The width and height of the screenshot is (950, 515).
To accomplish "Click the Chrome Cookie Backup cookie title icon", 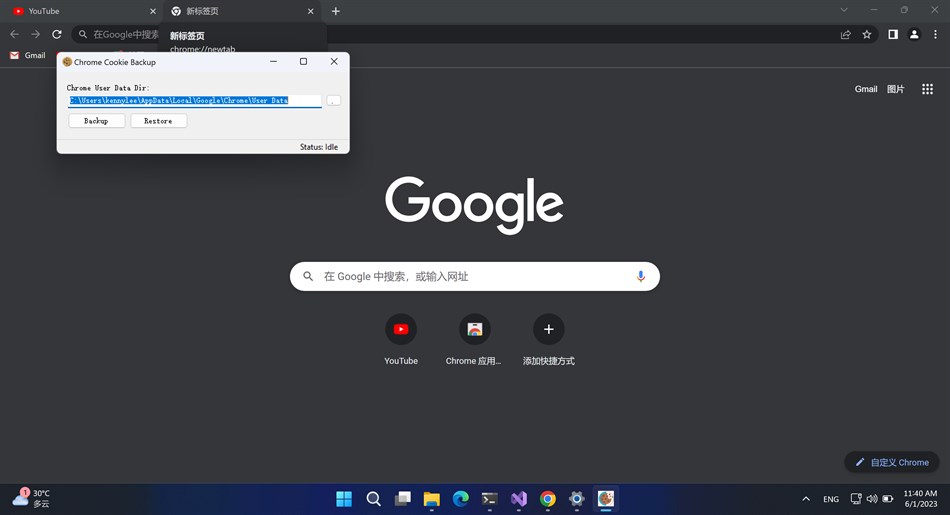I will (x=67, y=62).
